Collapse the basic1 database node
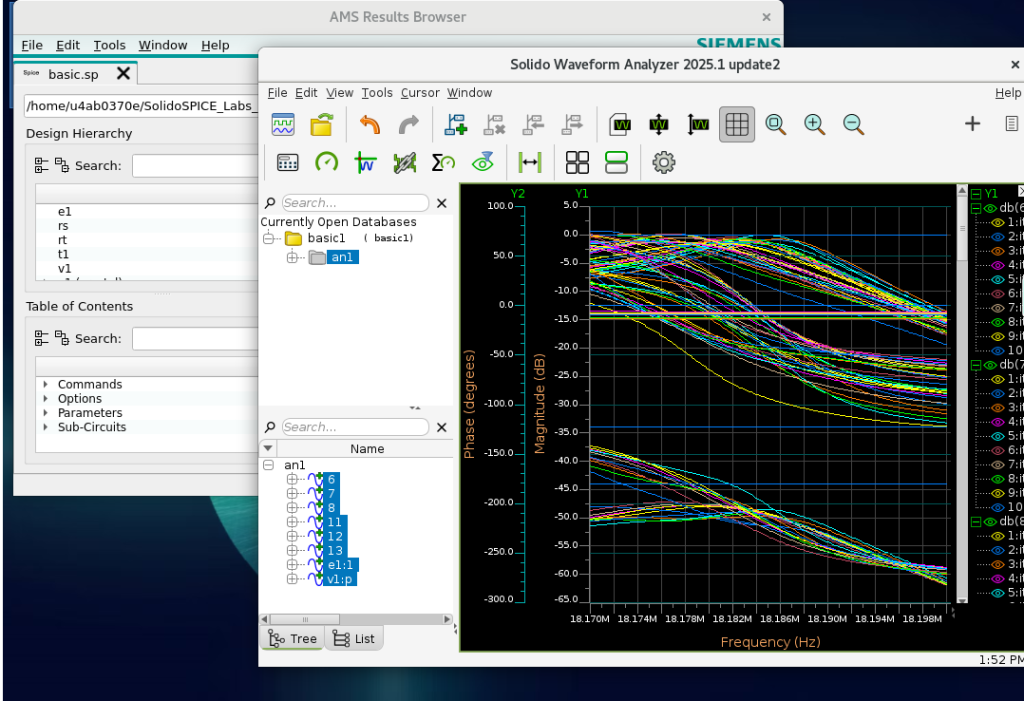Image resolution: width=1024 pixels, height=701 pixels. [x=268, y=238]
